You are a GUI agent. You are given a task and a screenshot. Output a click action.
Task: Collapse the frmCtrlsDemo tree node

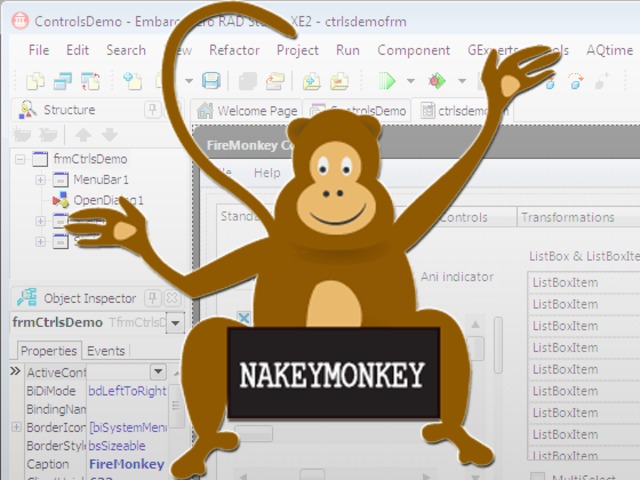point(20,159)
